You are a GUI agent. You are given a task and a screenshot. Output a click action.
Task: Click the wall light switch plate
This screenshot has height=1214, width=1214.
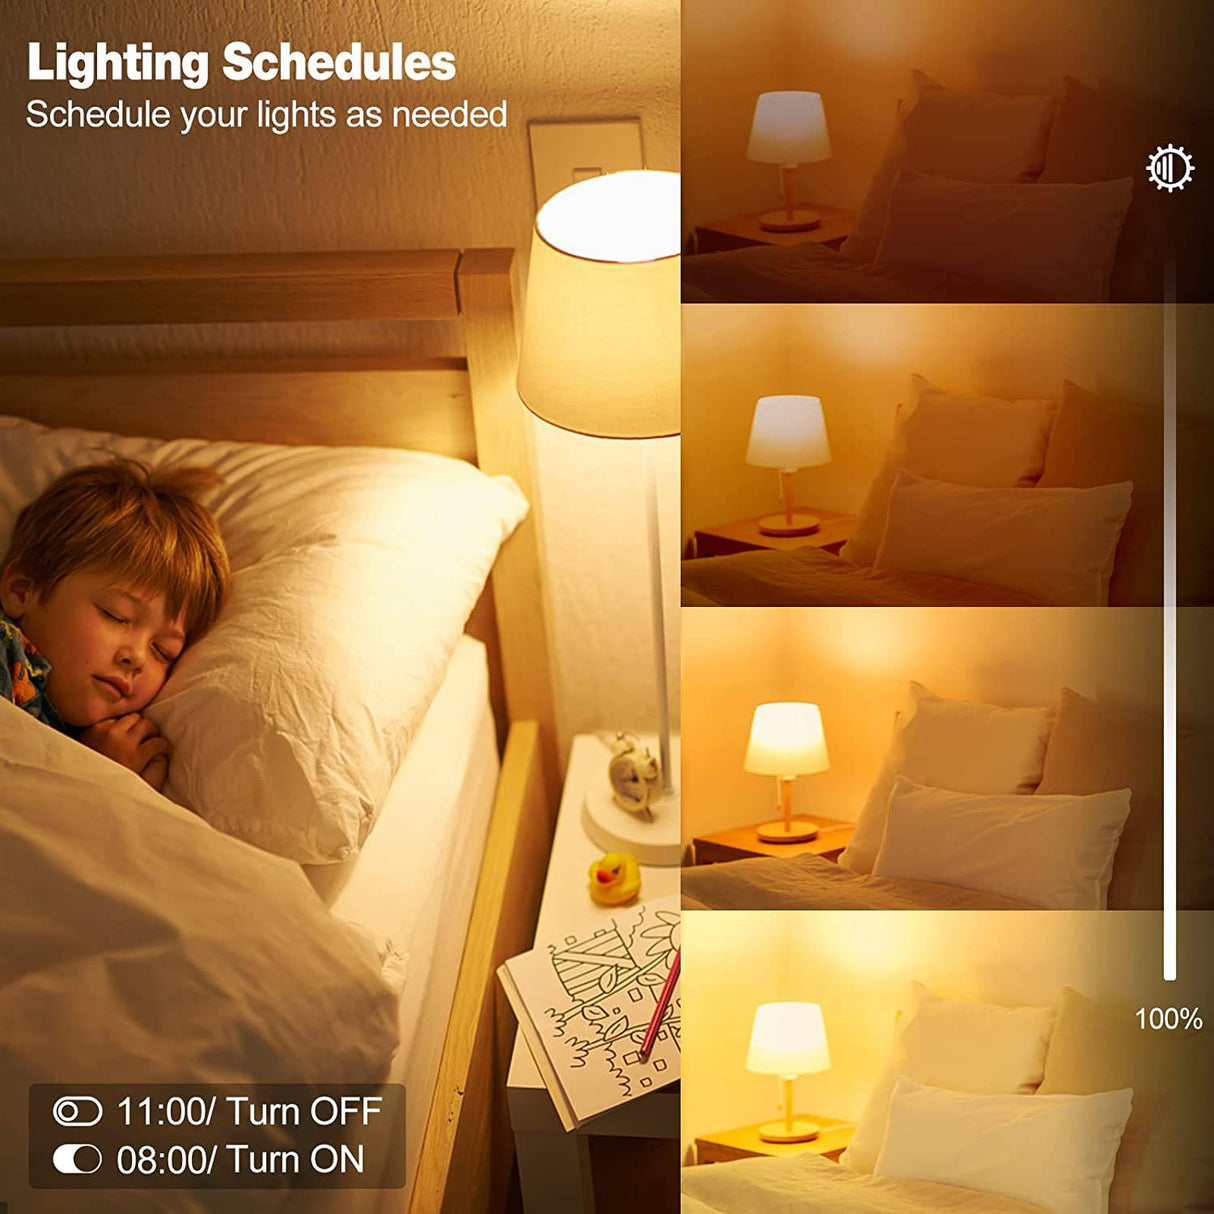tap(586, 160)
